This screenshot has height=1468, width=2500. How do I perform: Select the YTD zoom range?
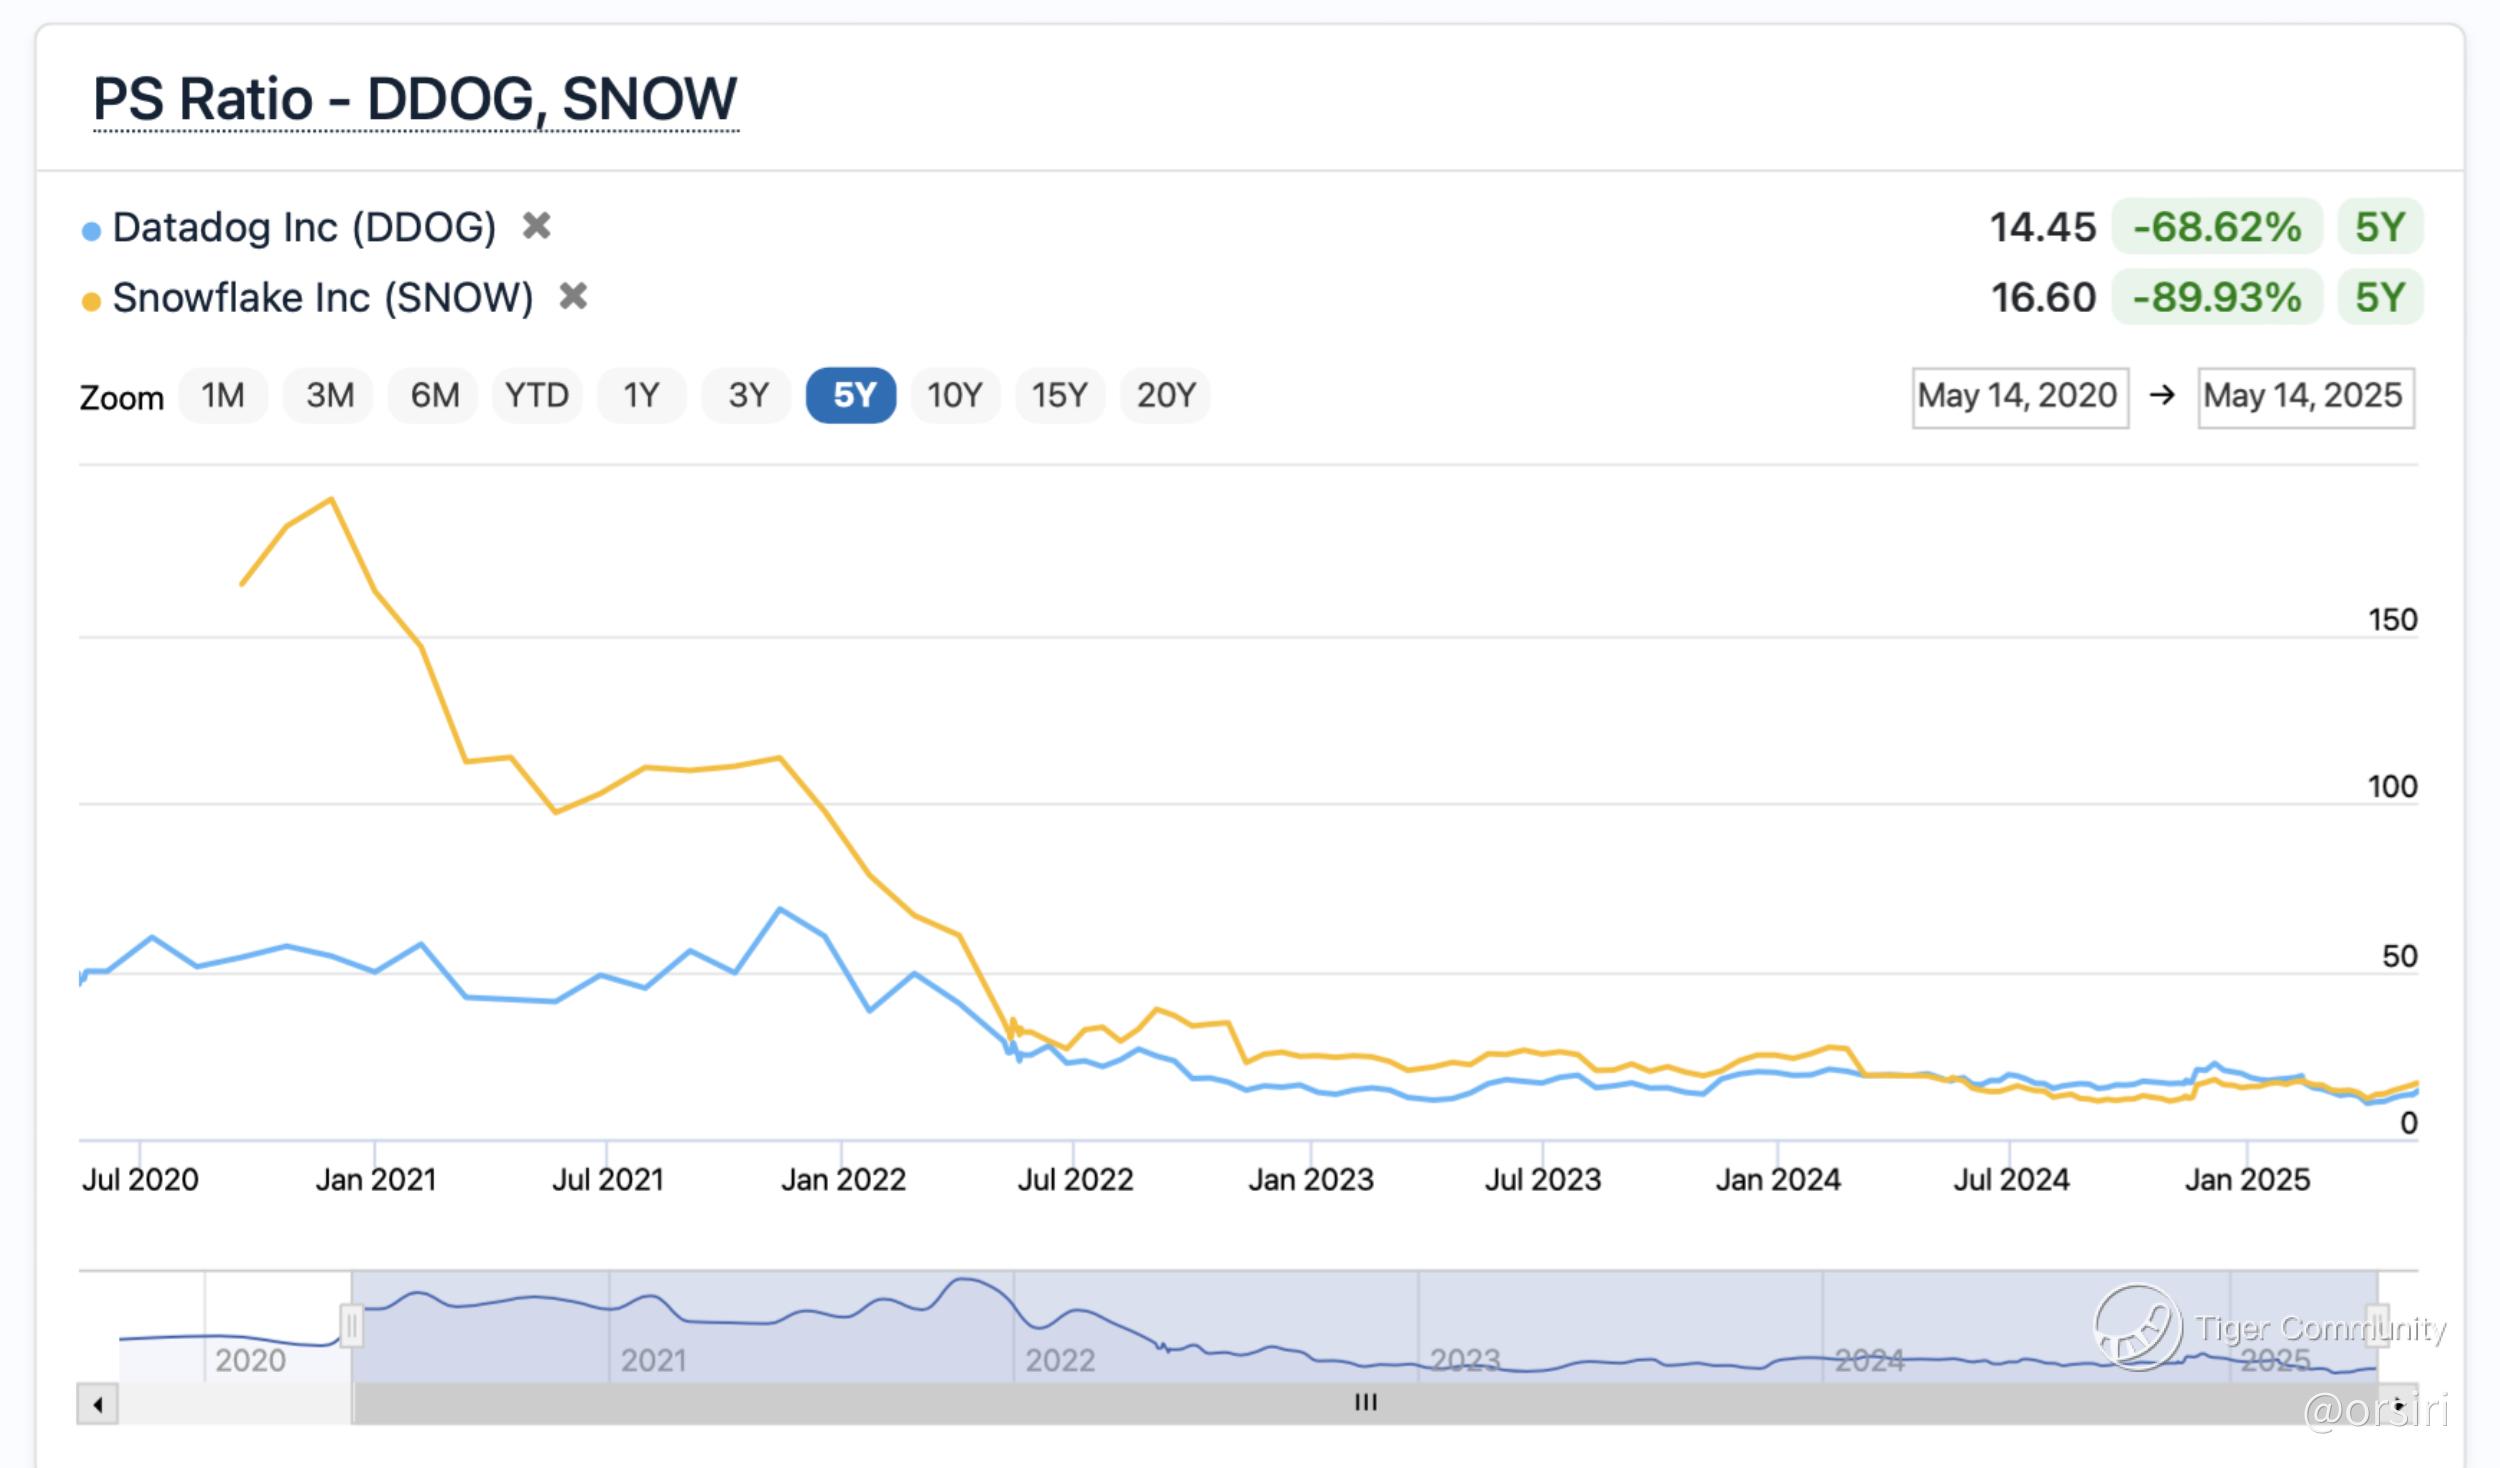click(536, 395)
